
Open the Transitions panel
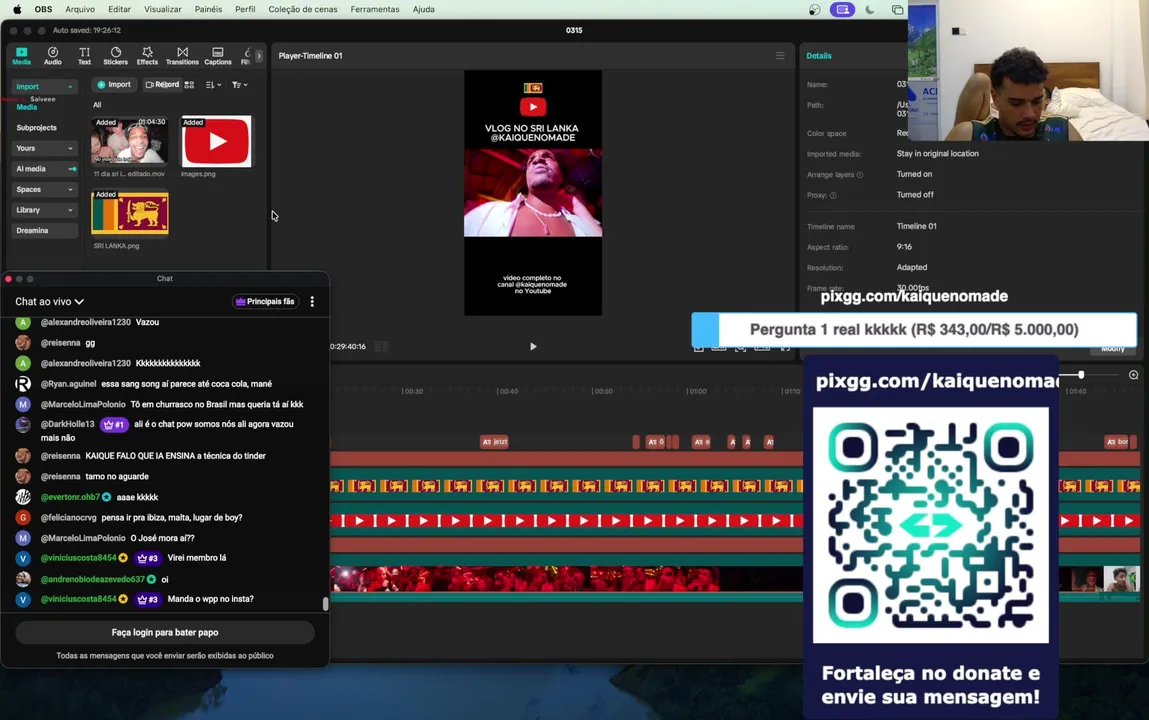pyautogui.click(x=182, y=56)
